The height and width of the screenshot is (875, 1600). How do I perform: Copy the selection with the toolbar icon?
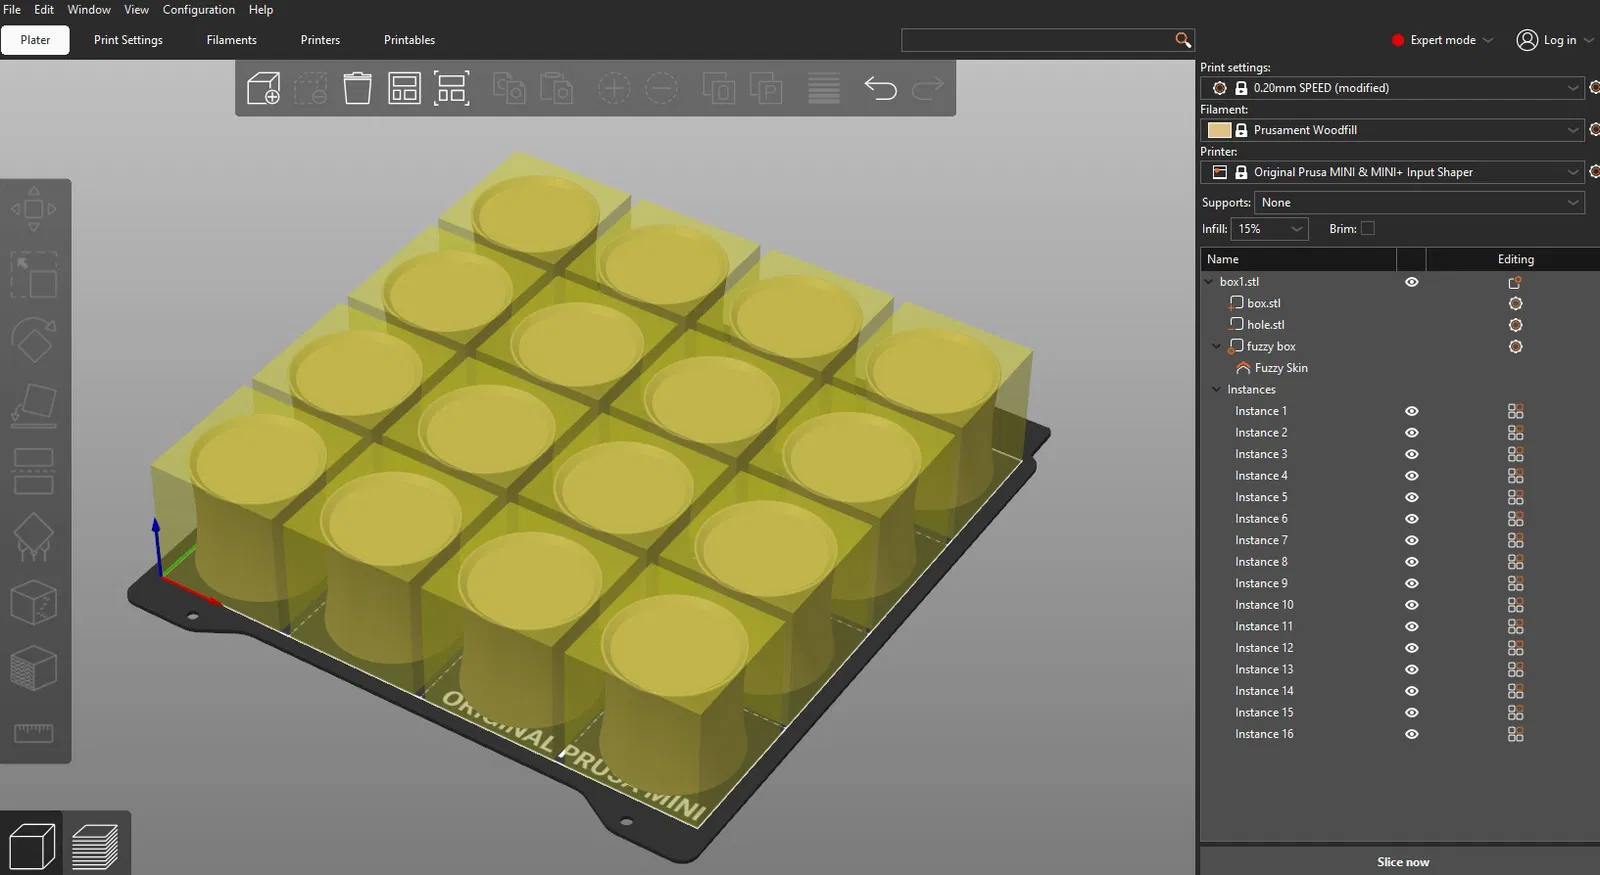(509, 88)
